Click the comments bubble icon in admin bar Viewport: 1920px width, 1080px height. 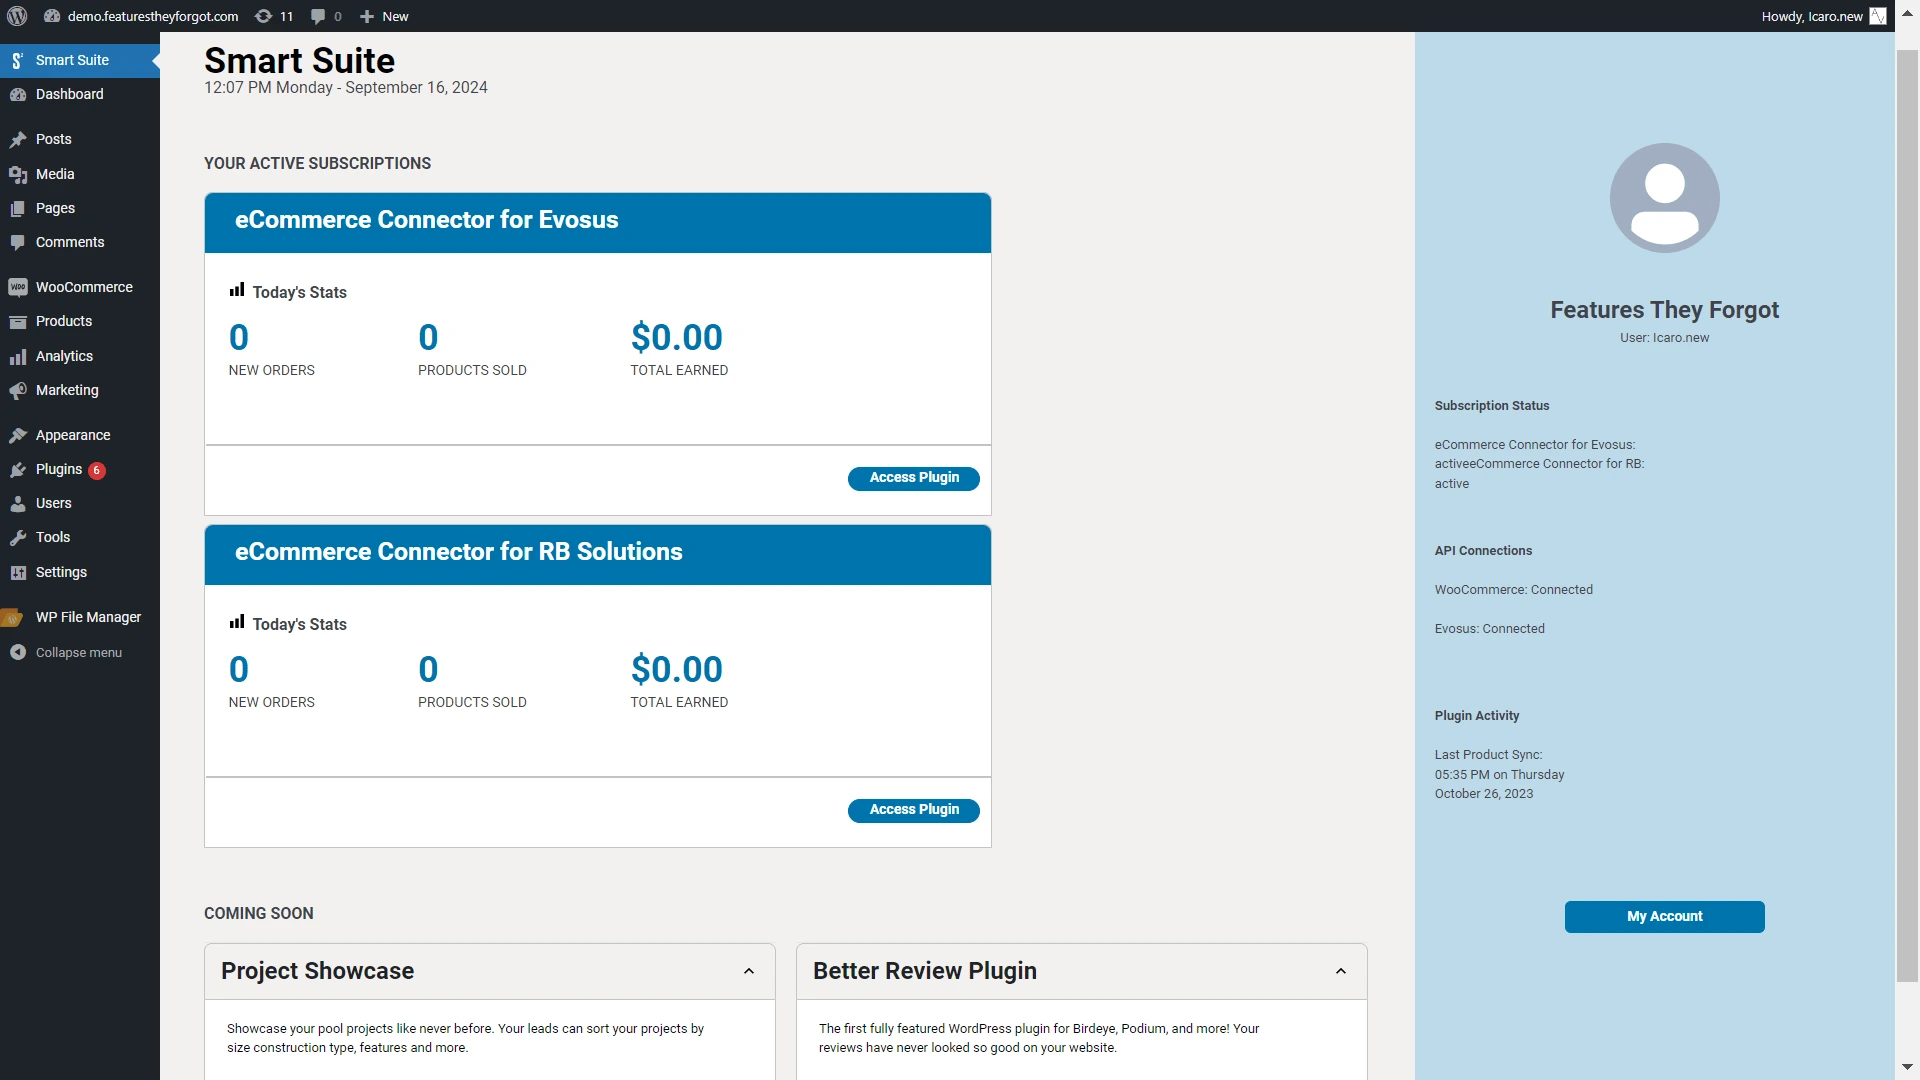(x=318, y=16)
